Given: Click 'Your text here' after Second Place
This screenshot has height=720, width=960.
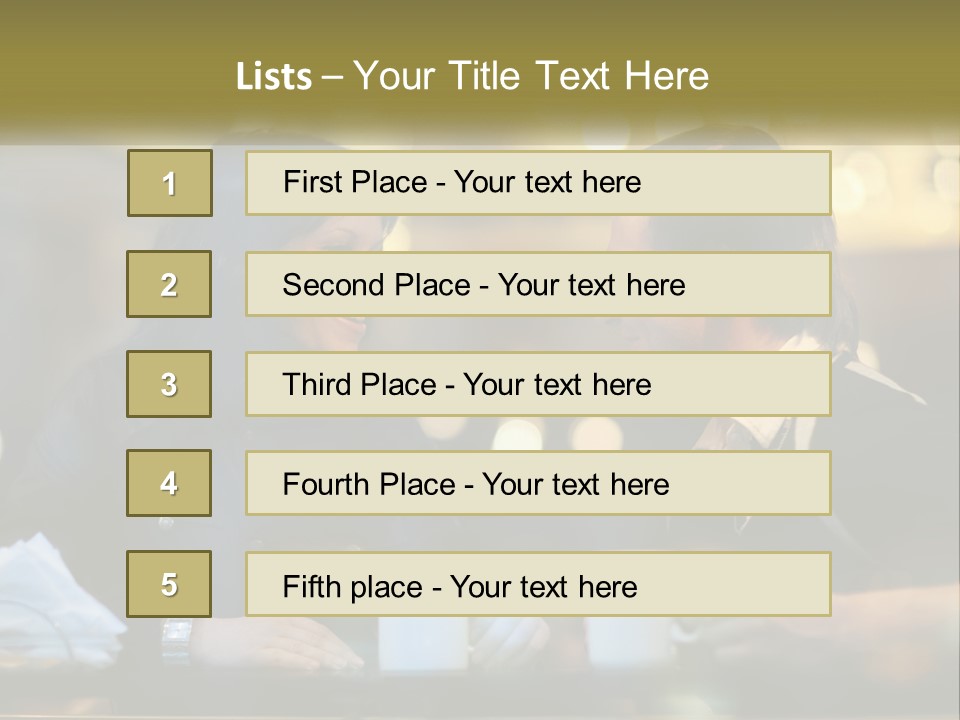Looking at the screenshot, I should click(591, 285).
